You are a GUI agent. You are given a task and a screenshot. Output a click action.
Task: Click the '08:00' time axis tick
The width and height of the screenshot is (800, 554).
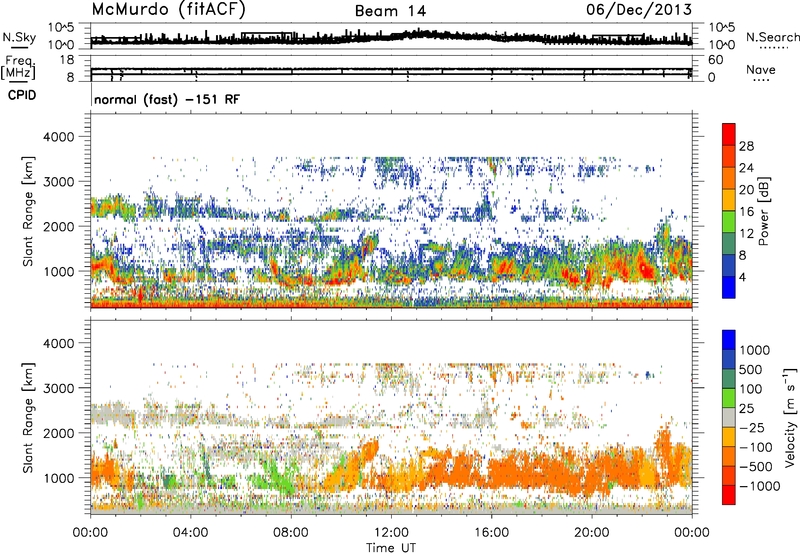click(290, 533)
